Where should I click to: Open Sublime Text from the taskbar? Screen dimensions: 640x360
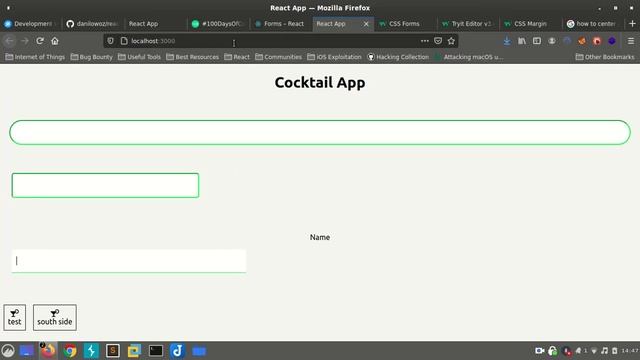[x=113, y=351]
